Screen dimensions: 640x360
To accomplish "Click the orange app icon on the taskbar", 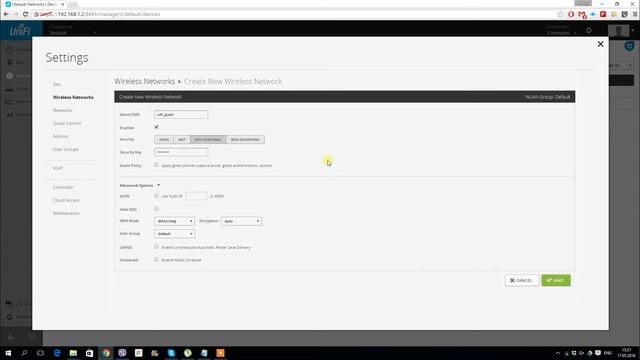I will 220,353.
